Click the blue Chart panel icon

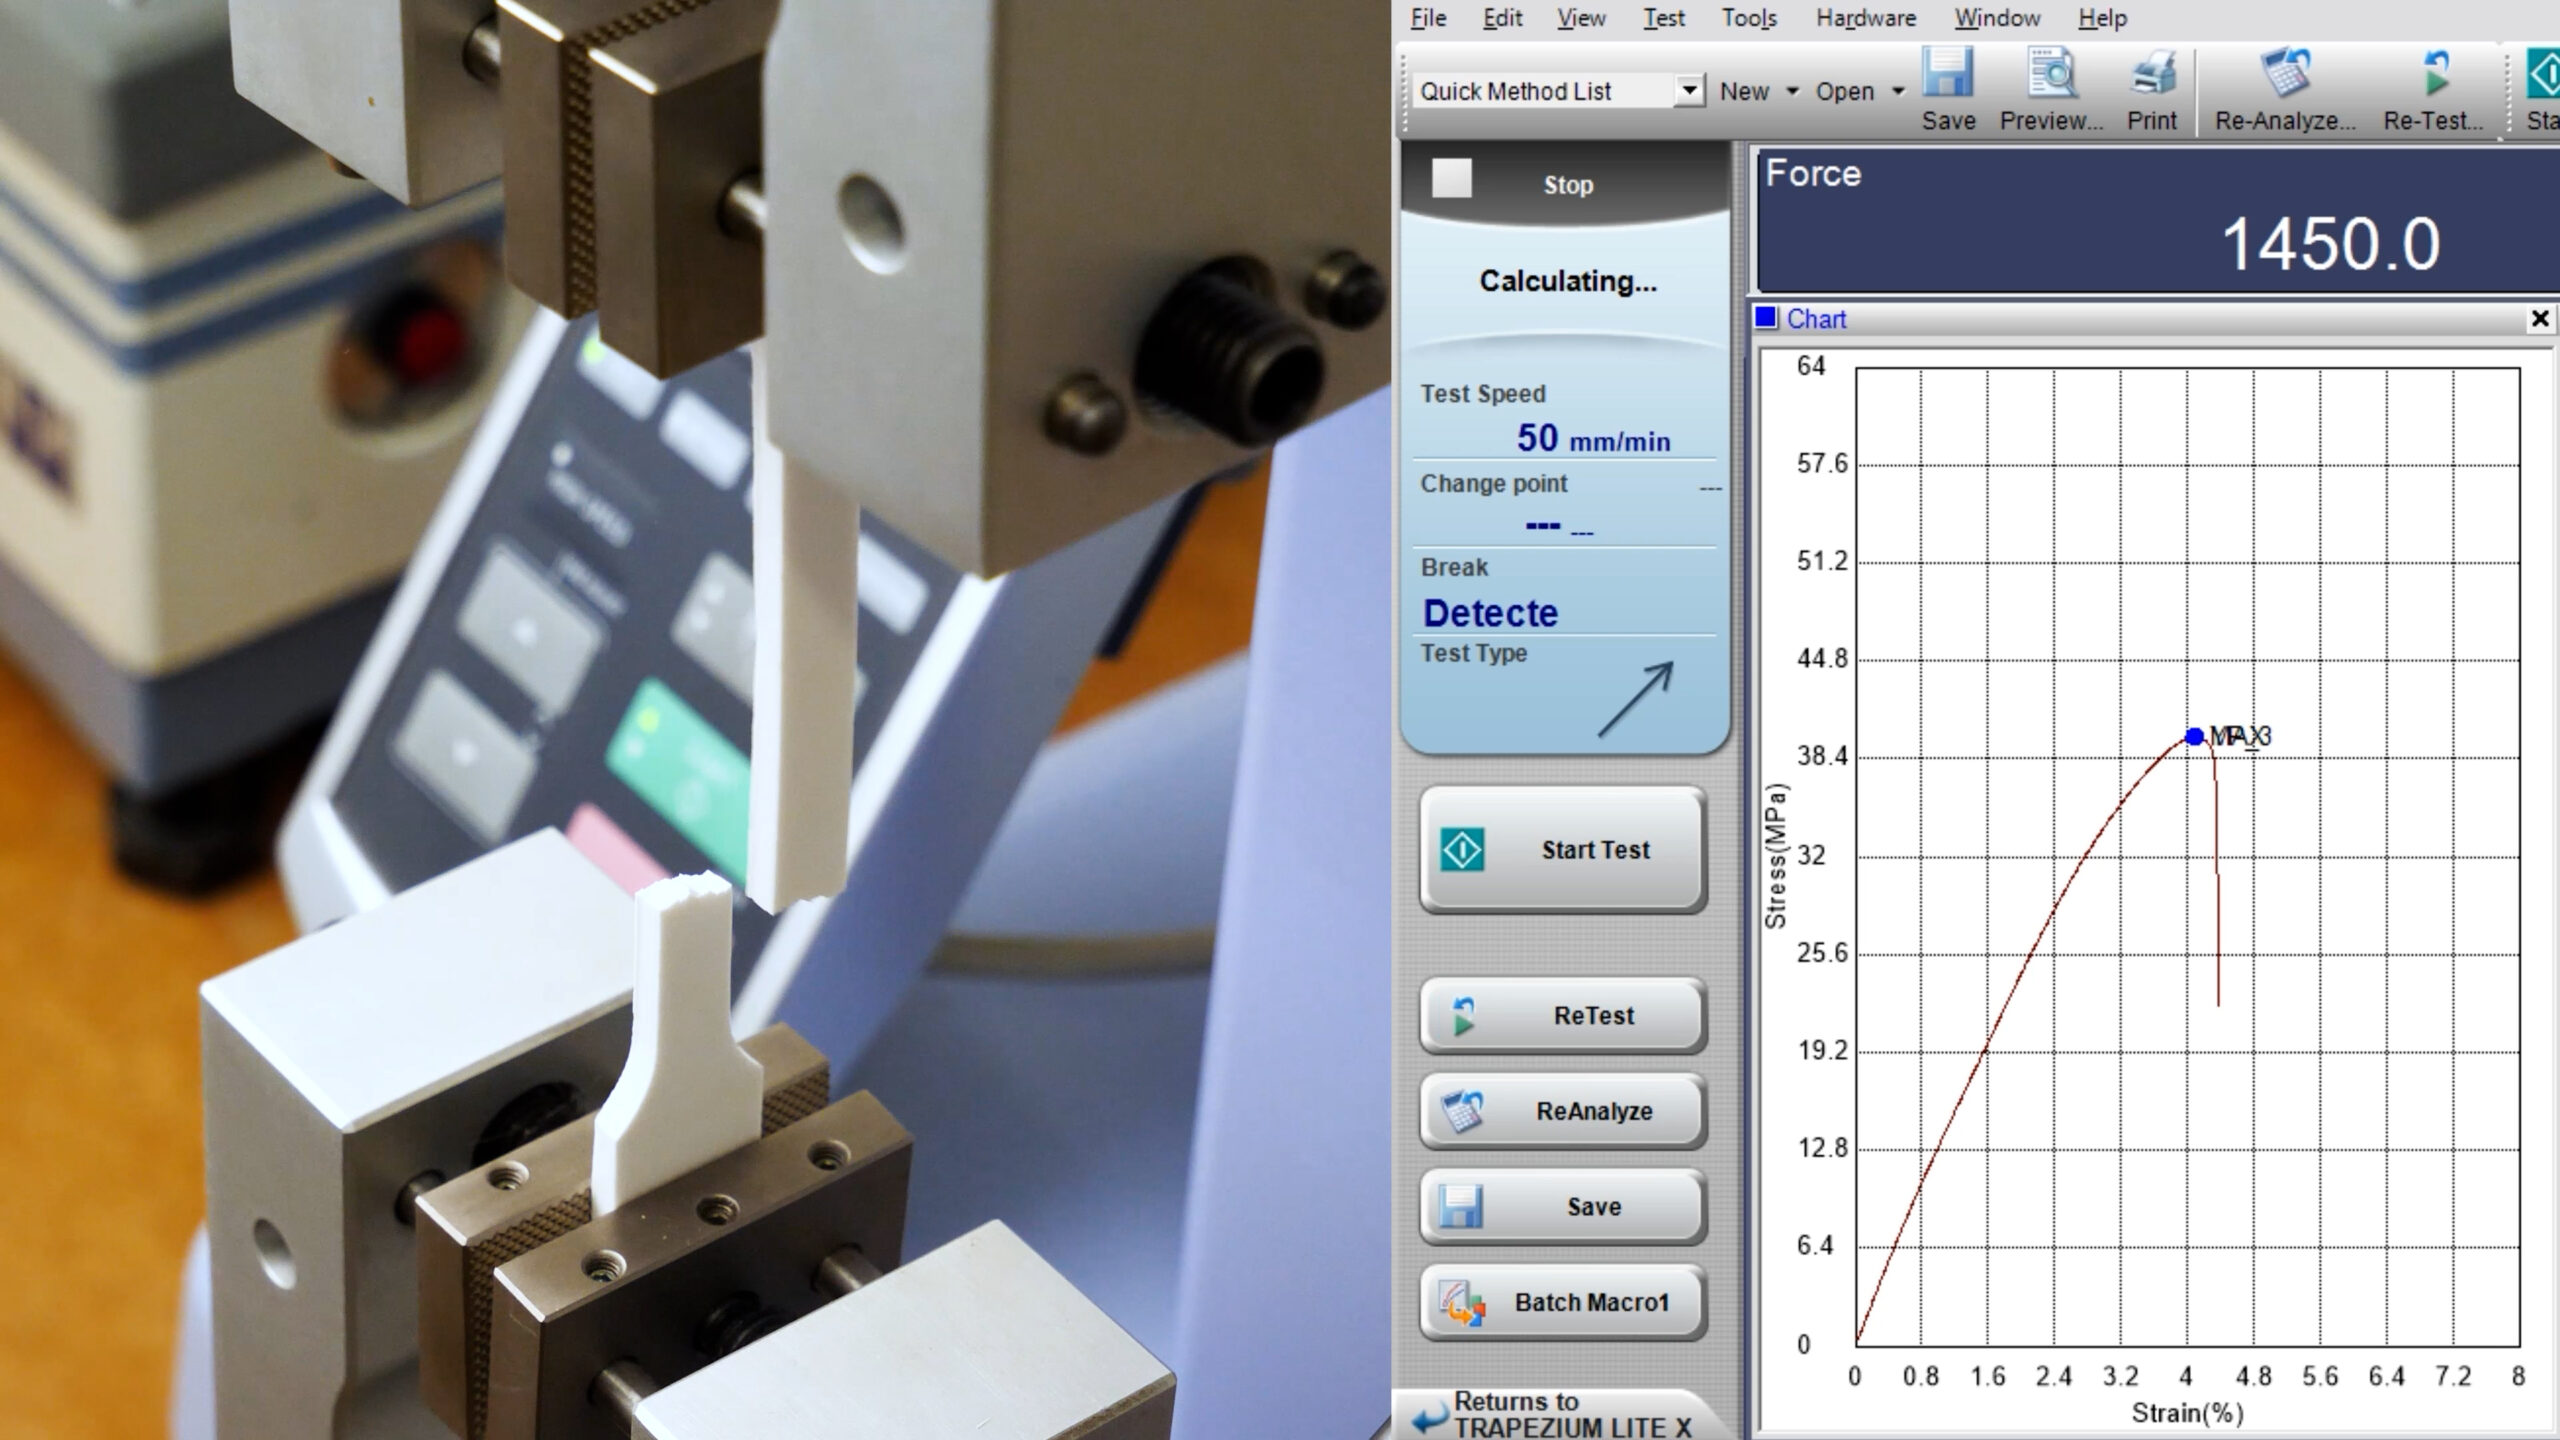pyautogui.click(x=1766, y=319)
